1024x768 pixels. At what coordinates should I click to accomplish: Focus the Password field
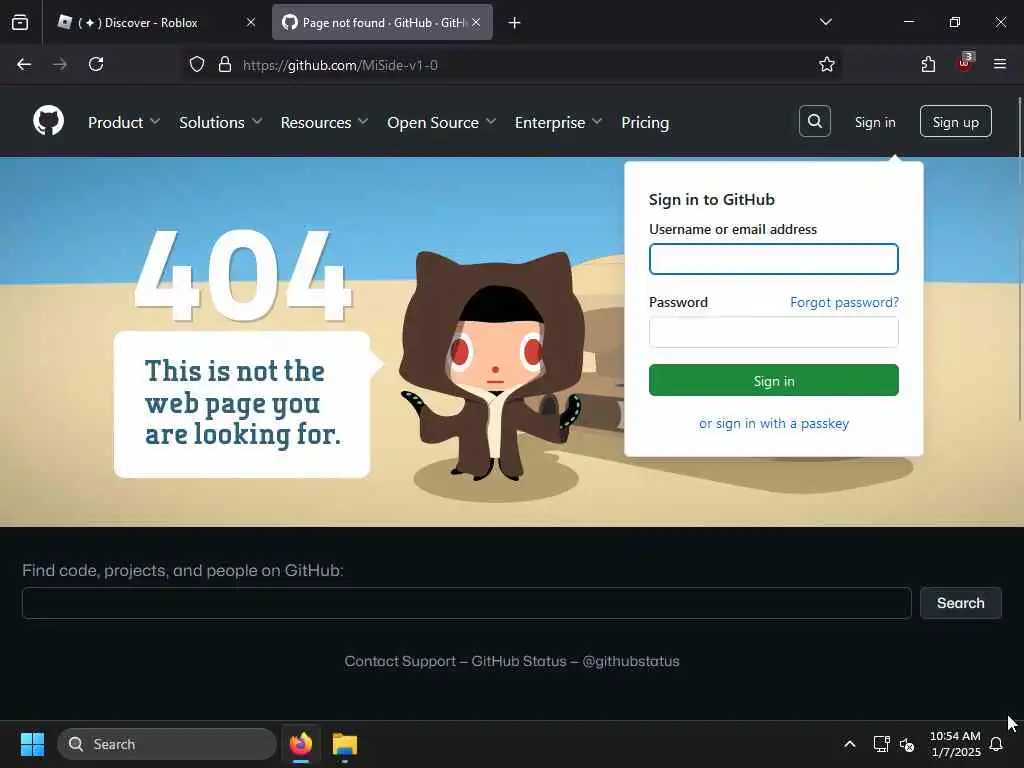[x=773, y=332]
